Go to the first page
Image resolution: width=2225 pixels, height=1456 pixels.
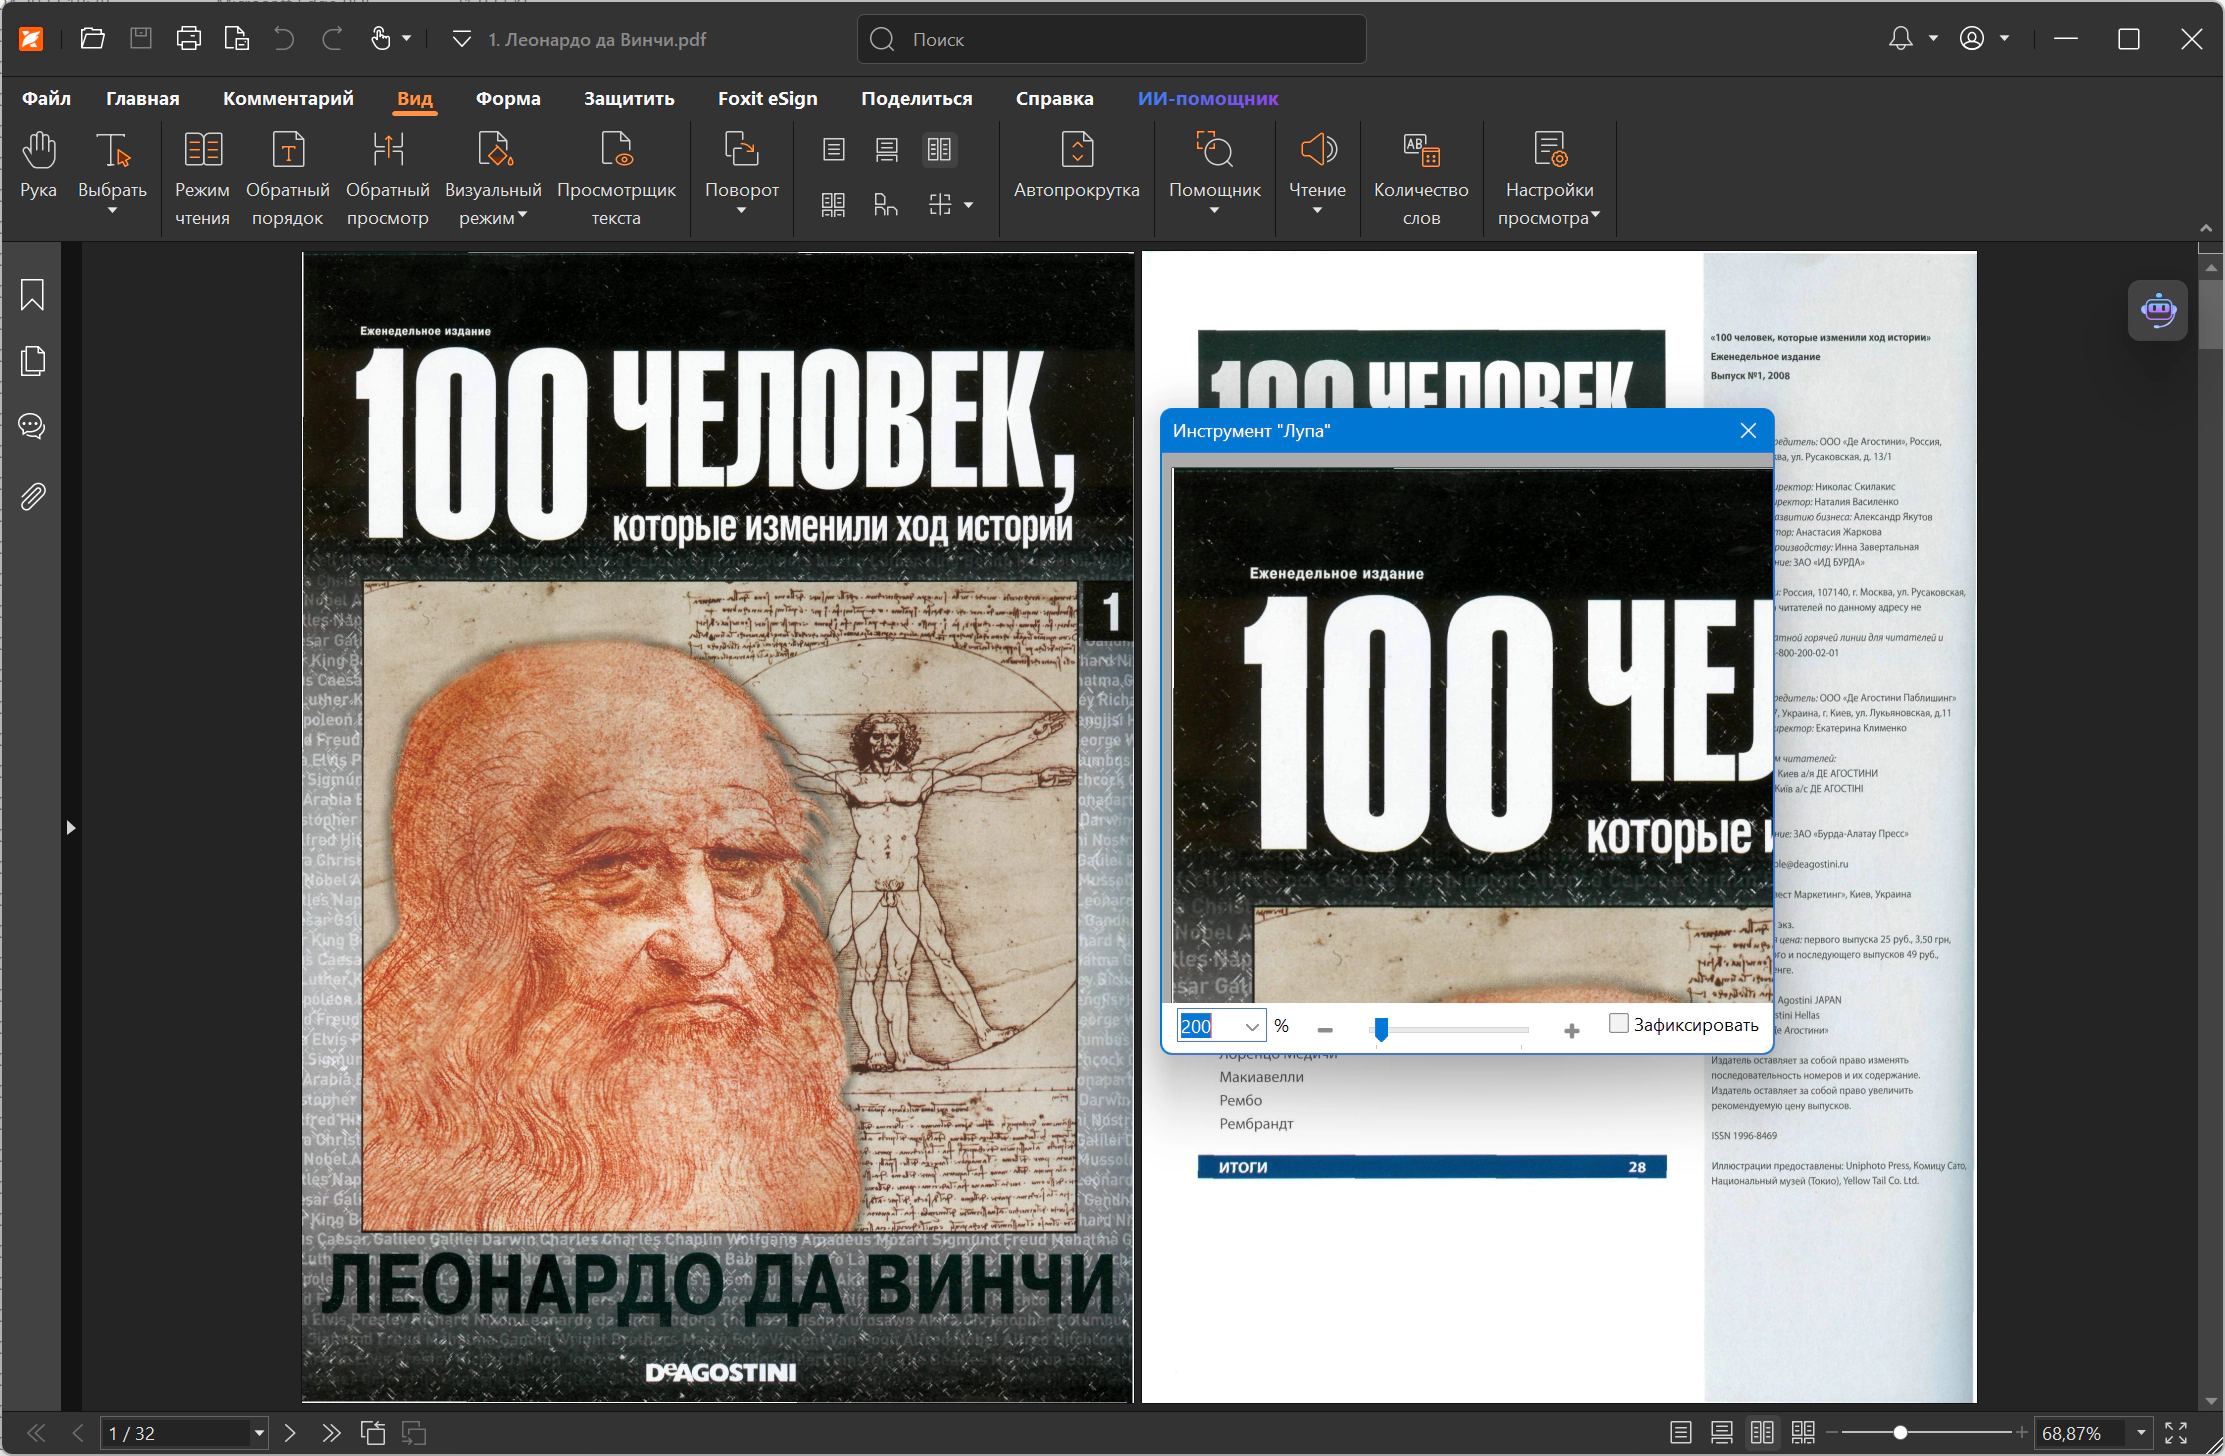[x=36, y=1433]
